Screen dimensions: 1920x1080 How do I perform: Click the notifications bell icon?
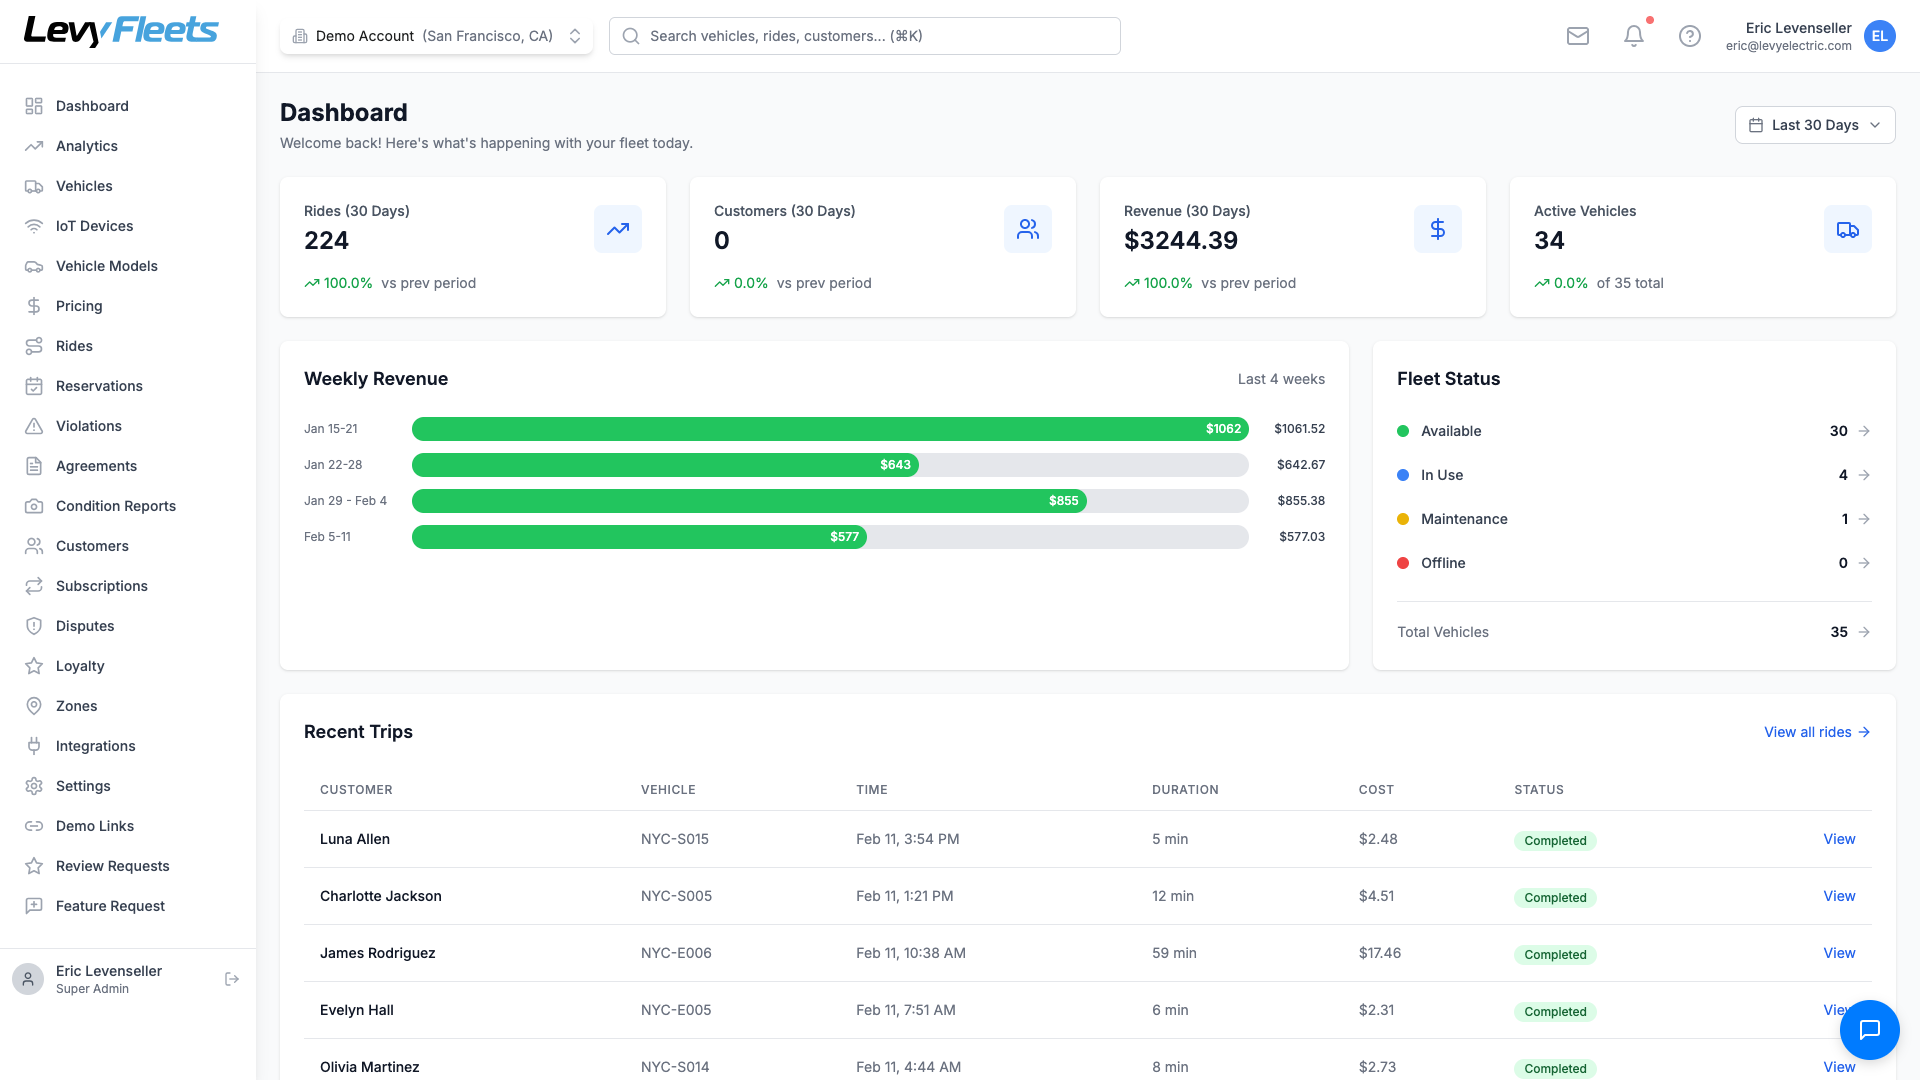pos(1634,36)
